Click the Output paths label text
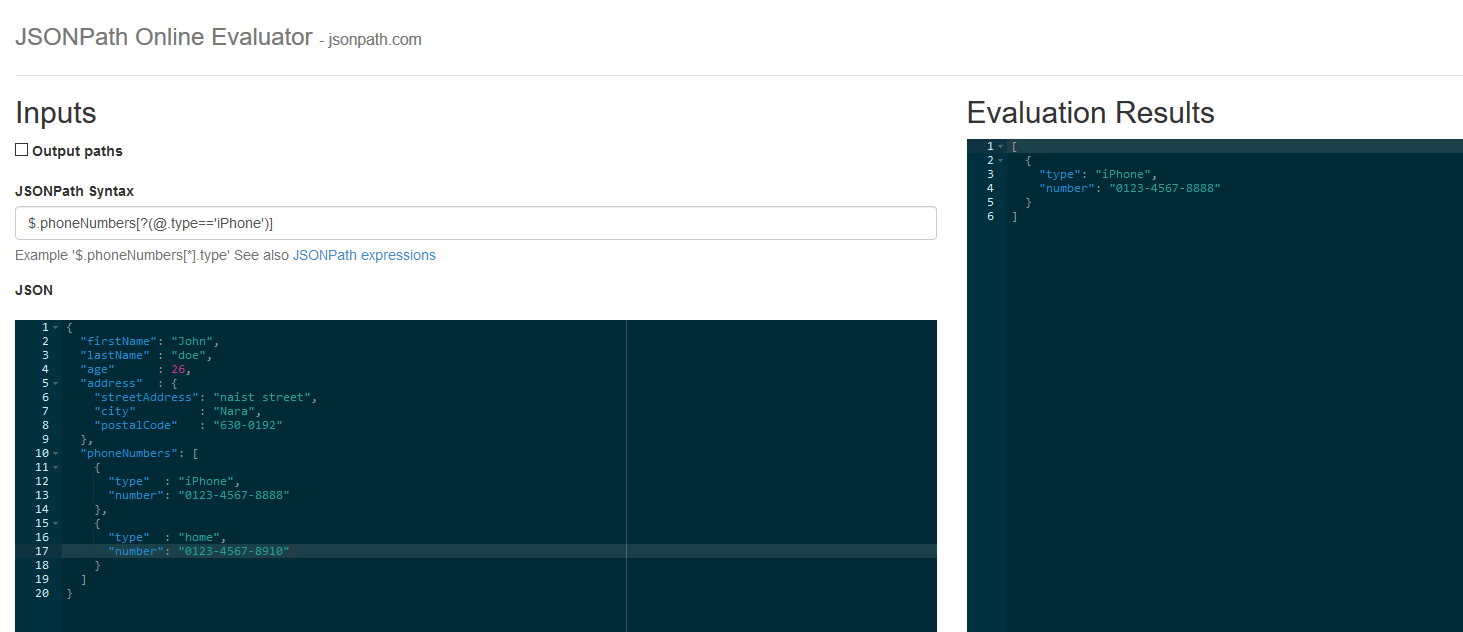The image size is (1463, 632). (77, 151)
